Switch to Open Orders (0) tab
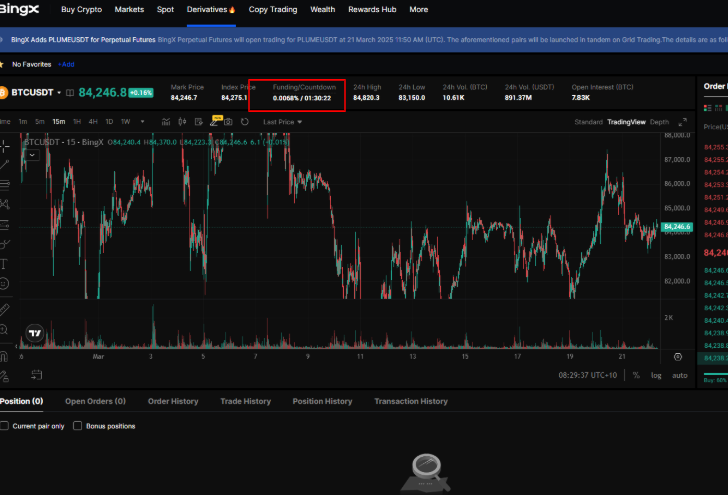 point(95,401)
